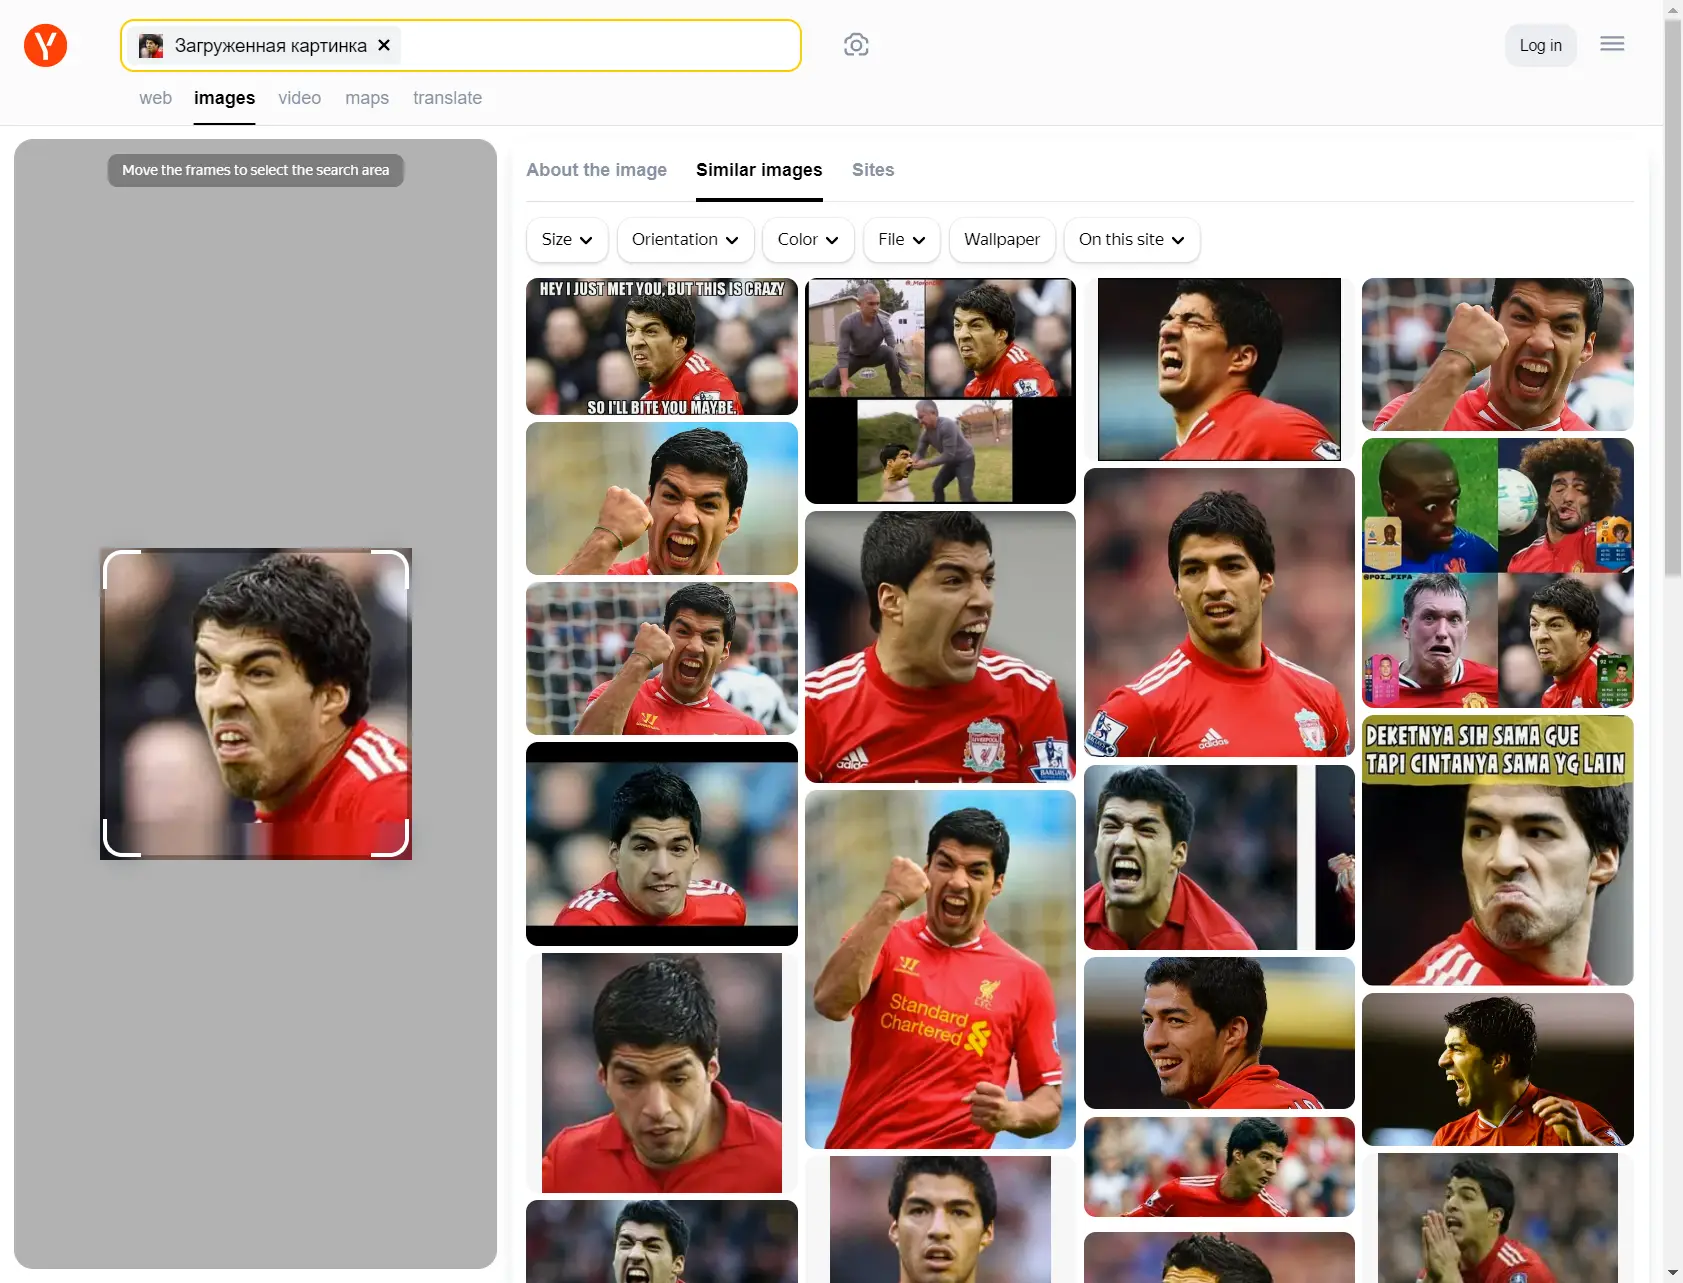Click the scrollbar up arrow
1683x1283 pixels.
[x=1673, y=9]
